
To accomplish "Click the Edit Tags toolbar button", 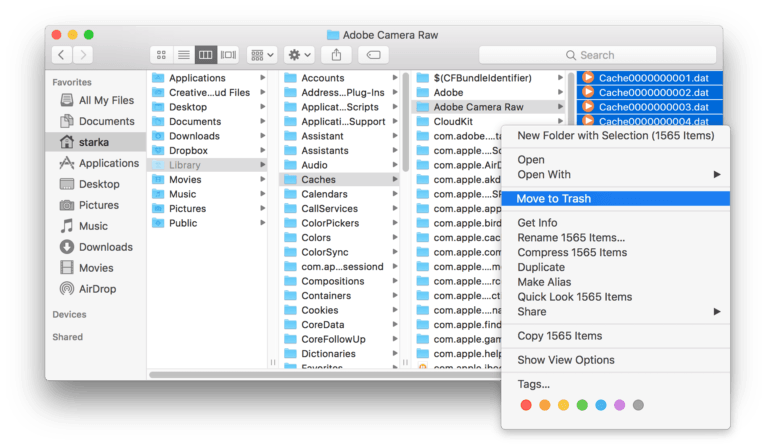I will (373, 55).
